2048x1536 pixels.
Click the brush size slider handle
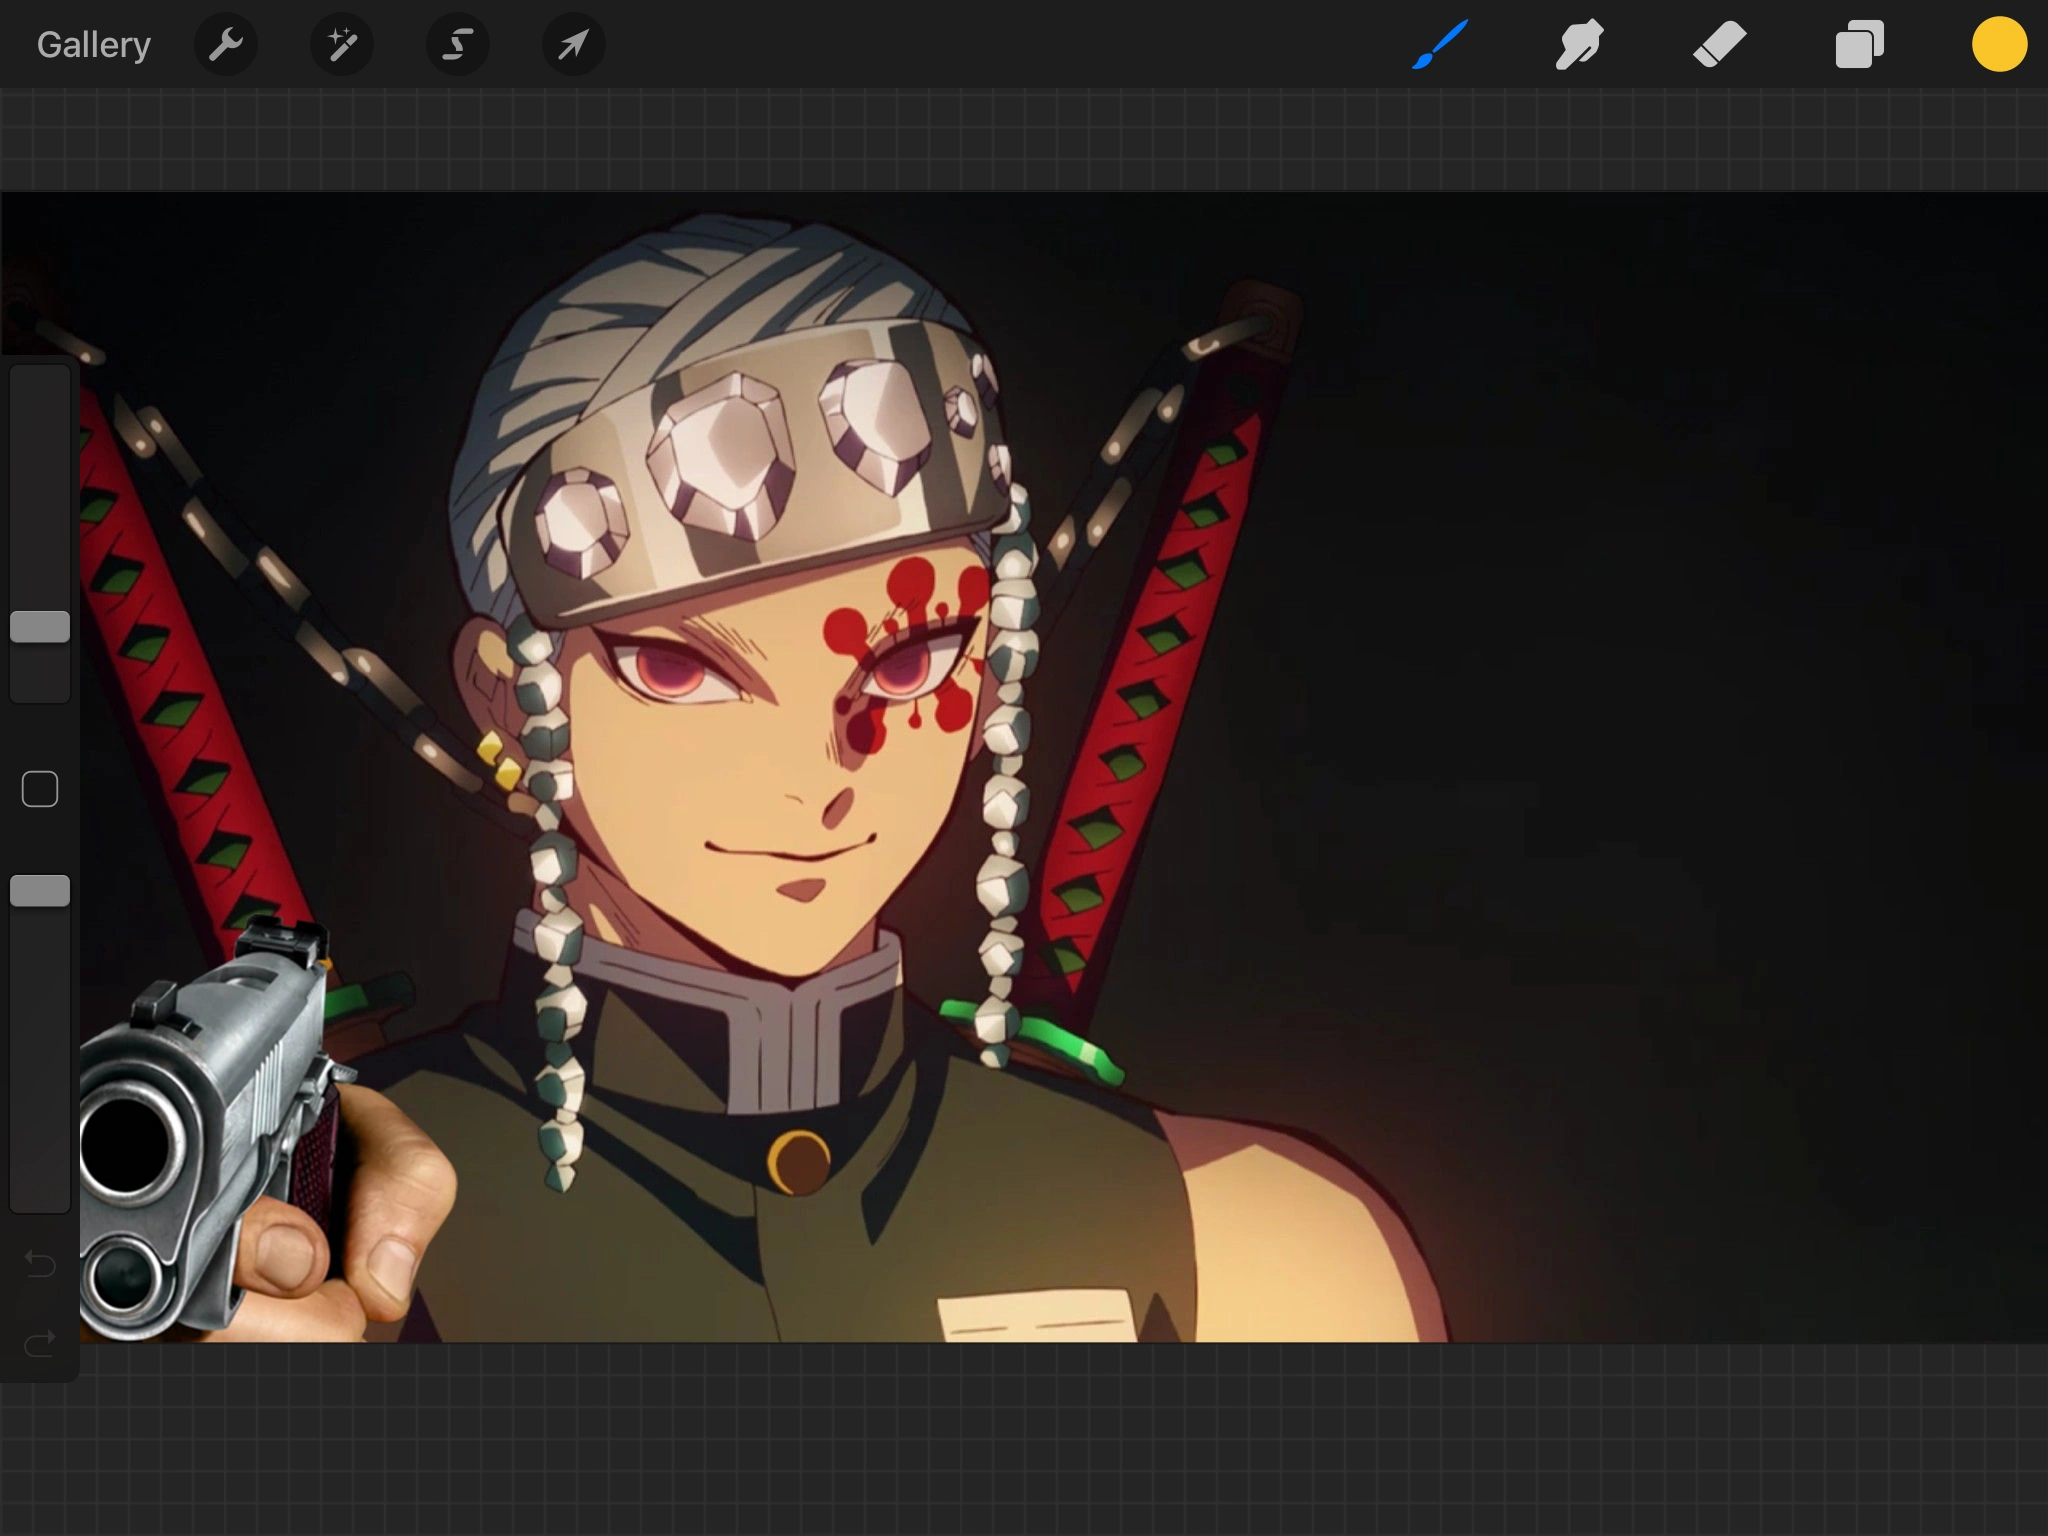pyautogui.click(x=40, y=627)
